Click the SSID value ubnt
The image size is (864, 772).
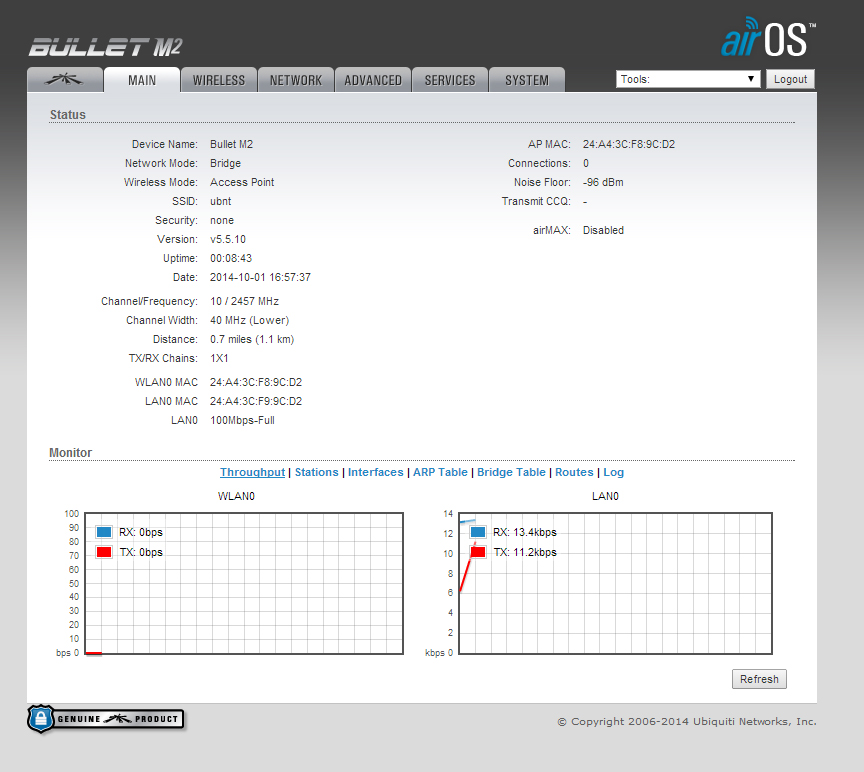[x=220, y=201]
